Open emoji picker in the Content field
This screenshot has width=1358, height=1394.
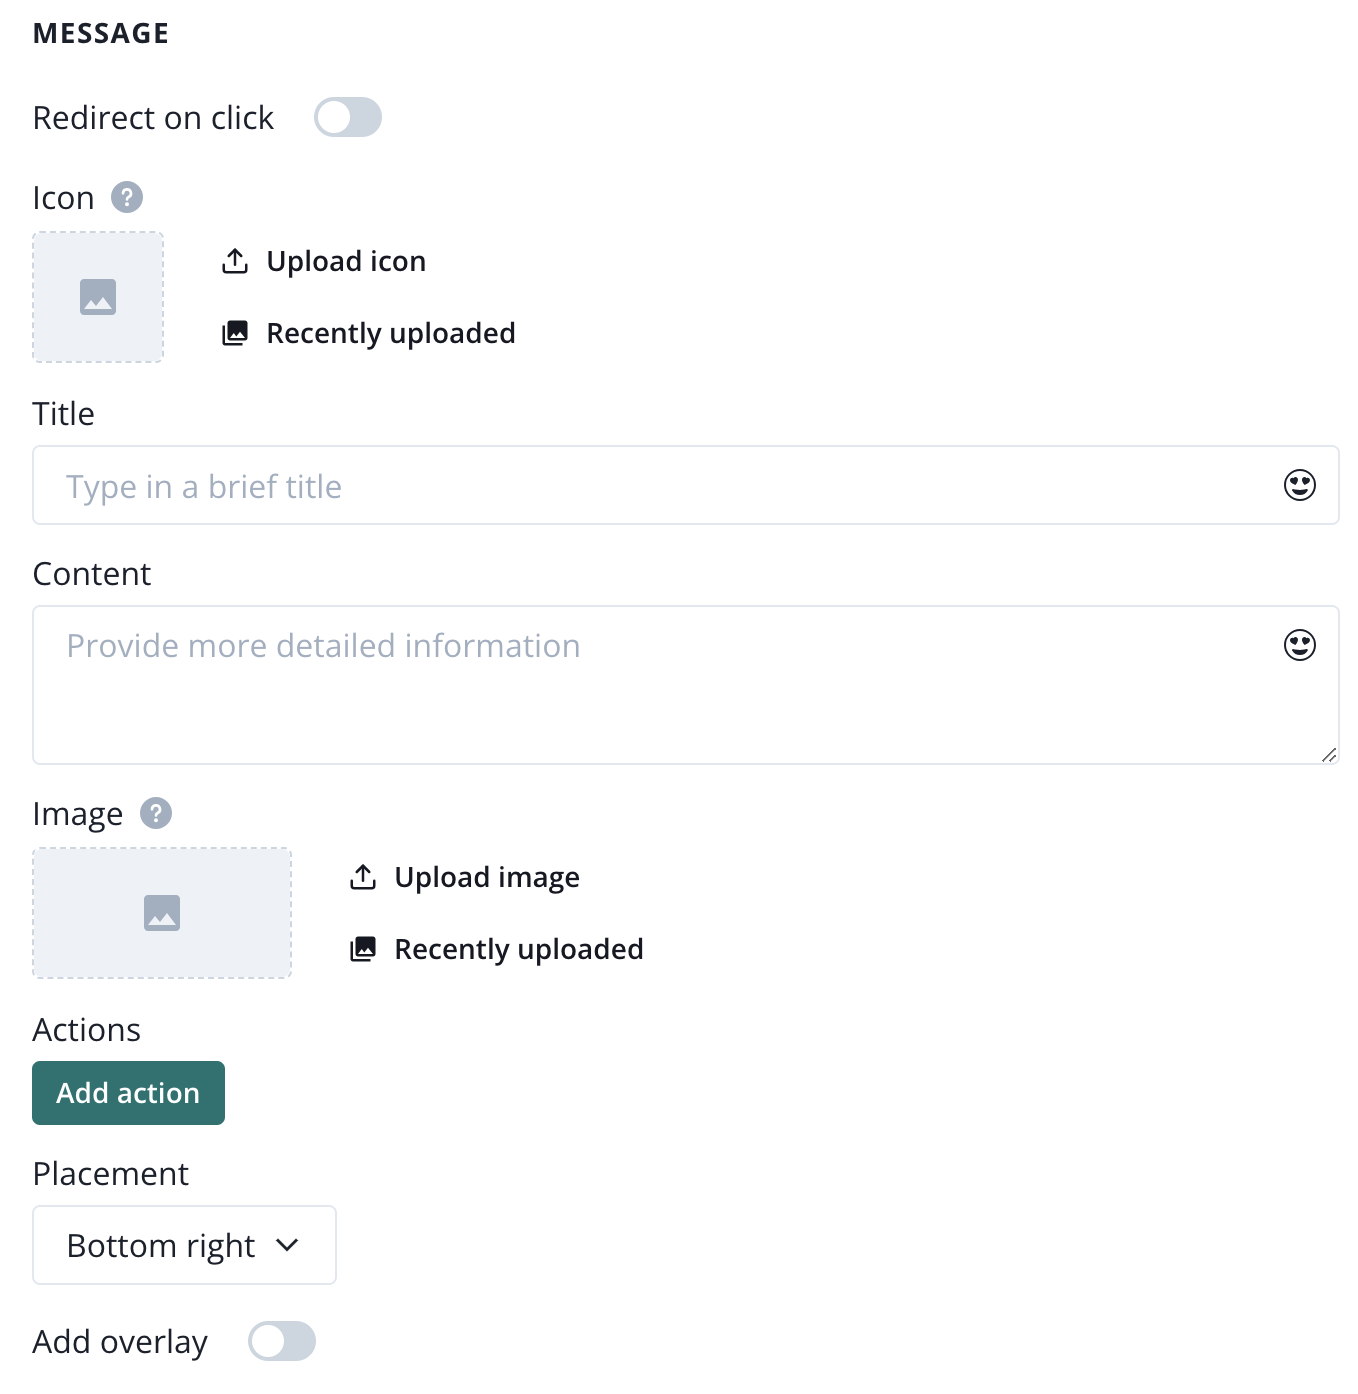click(1299, 646)
